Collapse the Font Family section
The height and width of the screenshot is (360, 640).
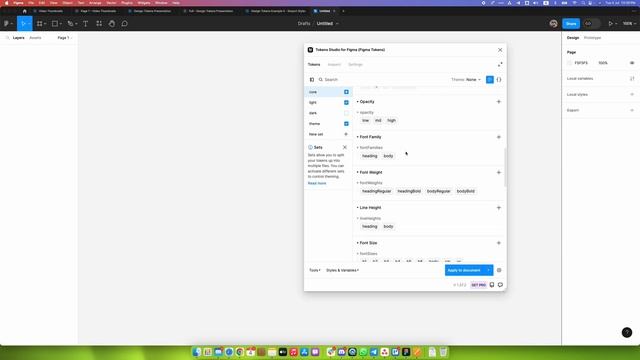pos(369,137)
